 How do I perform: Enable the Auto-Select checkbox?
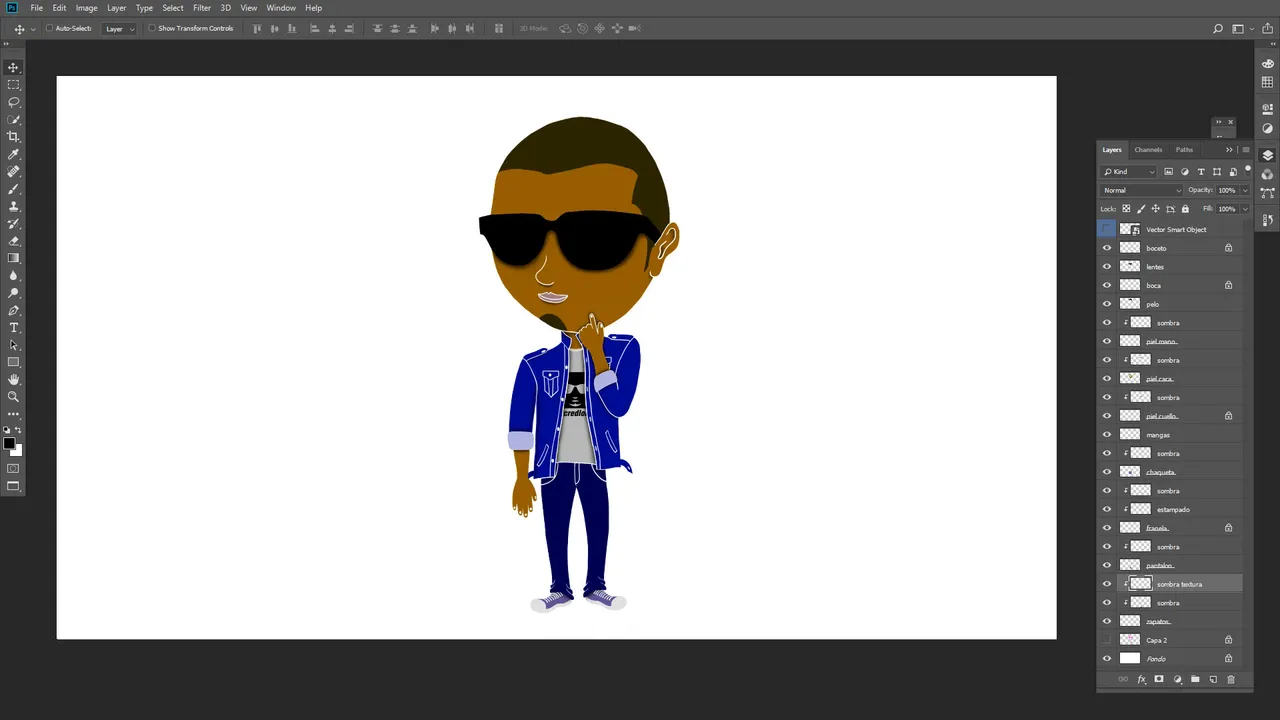click(x=49, y=28)
